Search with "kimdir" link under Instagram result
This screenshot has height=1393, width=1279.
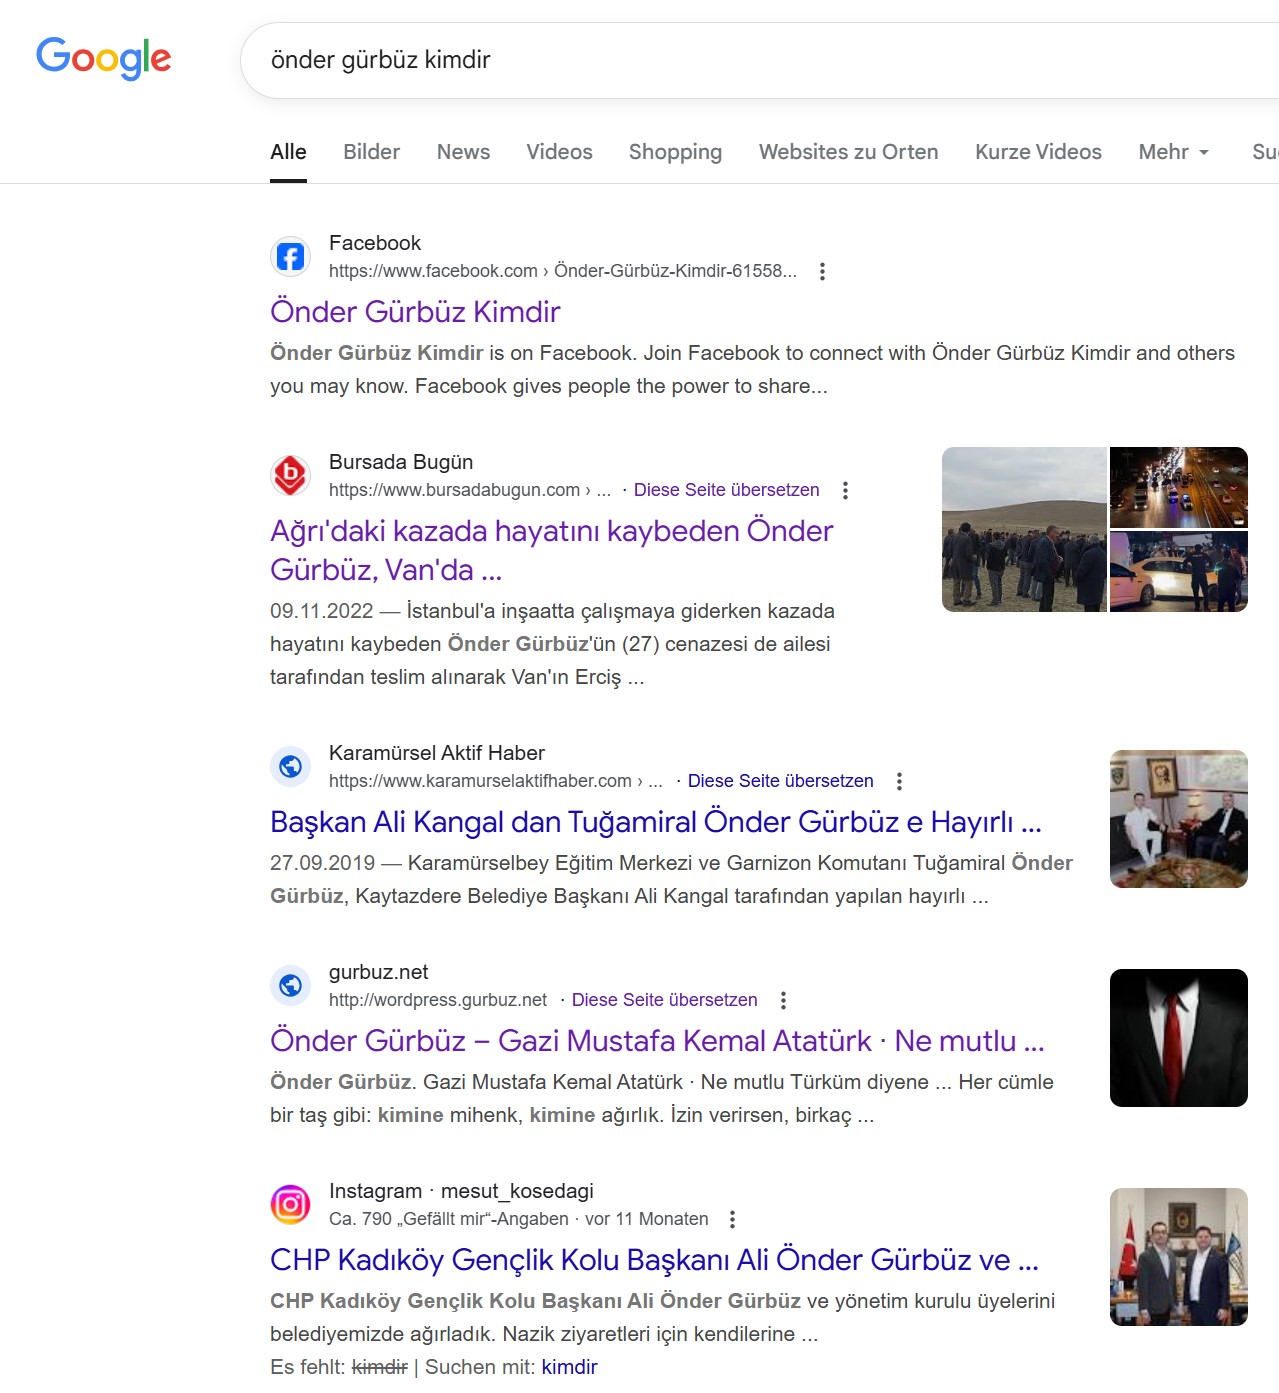[x=569, y=1367]
